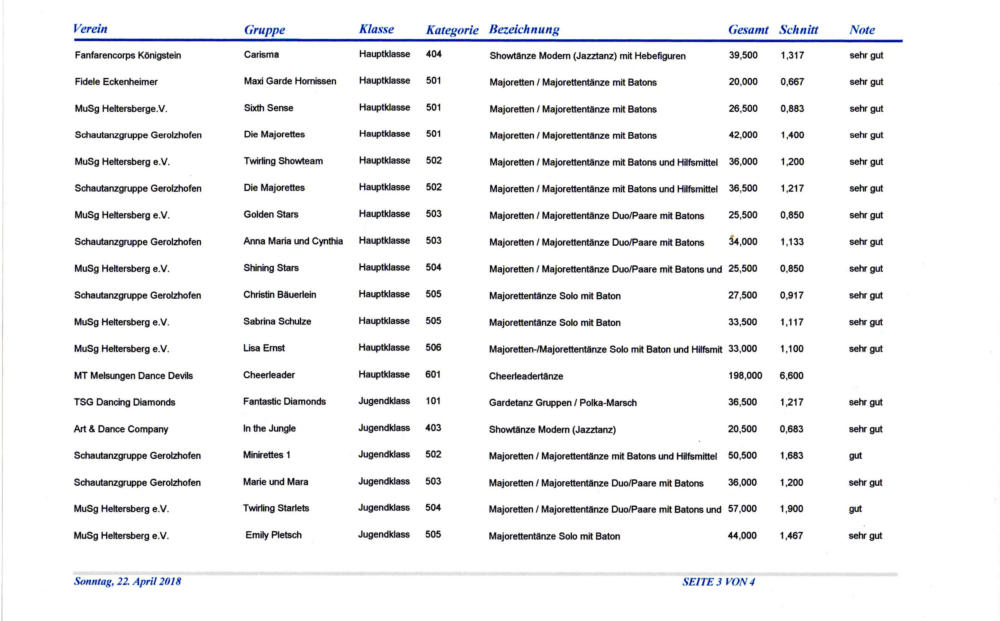Click gut rating in Twirling Starlets row
1000x621 pixels.
[855, 509]
